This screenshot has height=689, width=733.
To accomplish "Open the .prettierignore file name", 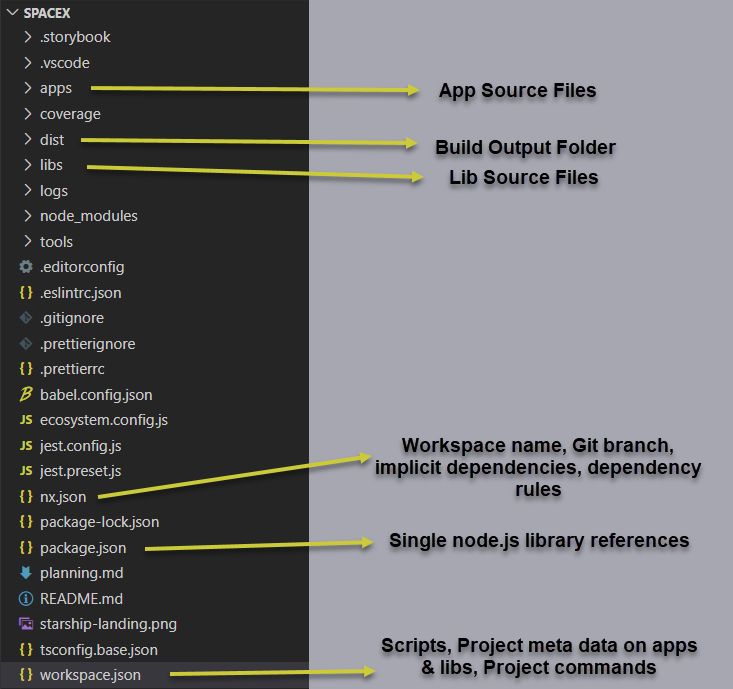I will click(88, 344).
